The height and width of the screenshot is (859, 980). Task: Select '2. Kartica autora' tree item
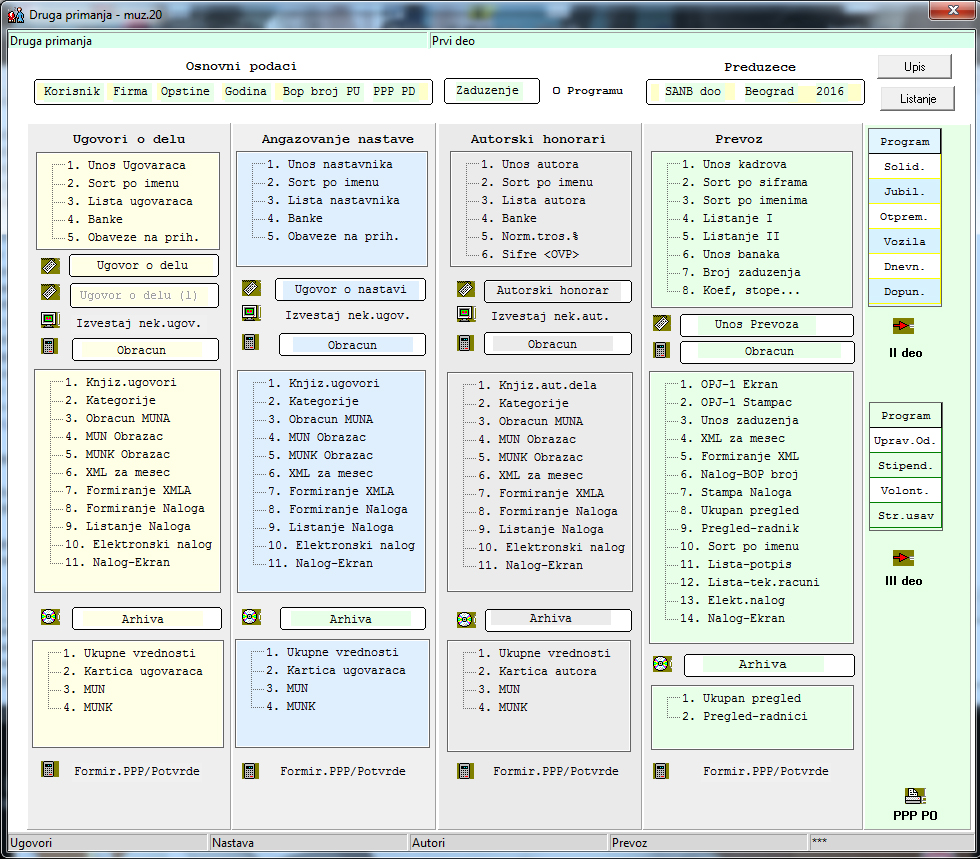click(x=538, y=671)
